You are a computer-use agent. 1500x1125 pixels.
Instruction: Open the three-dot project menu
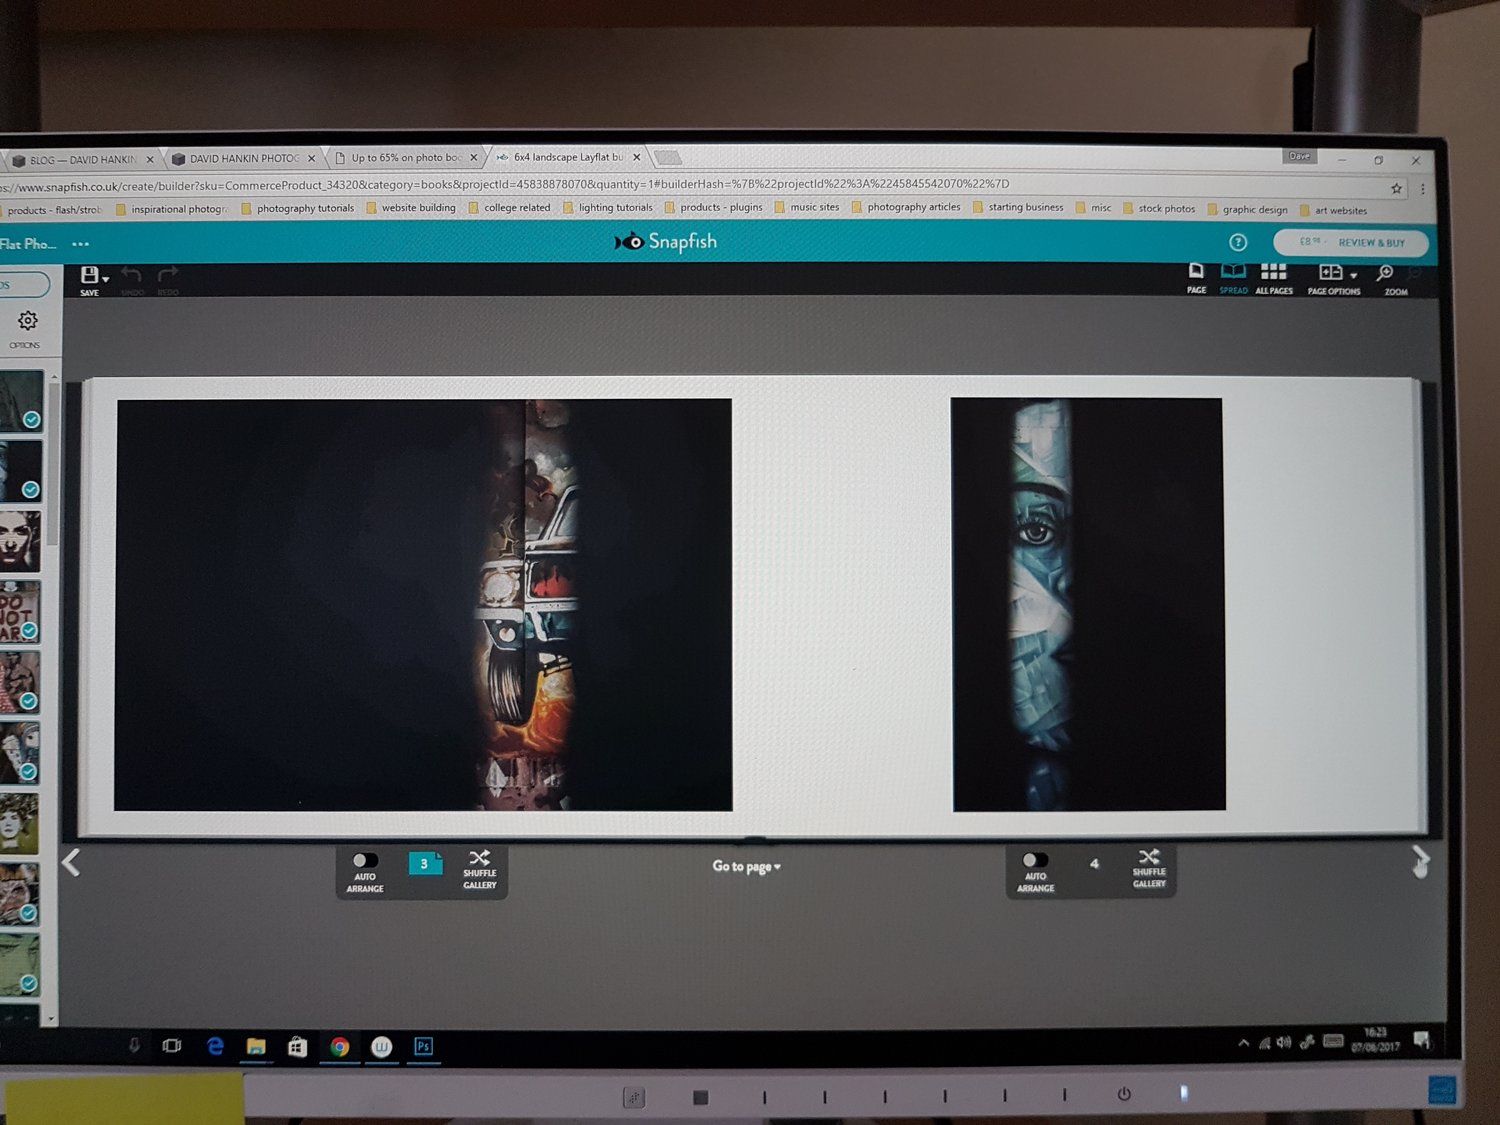81,244
